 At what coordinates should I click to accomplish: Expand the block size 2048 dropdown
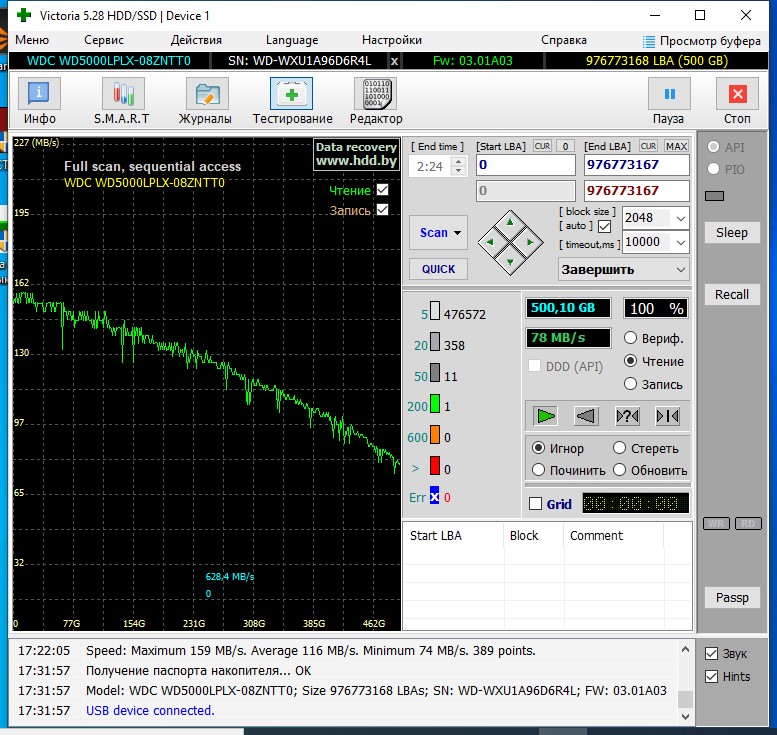(x=680, y=218)
